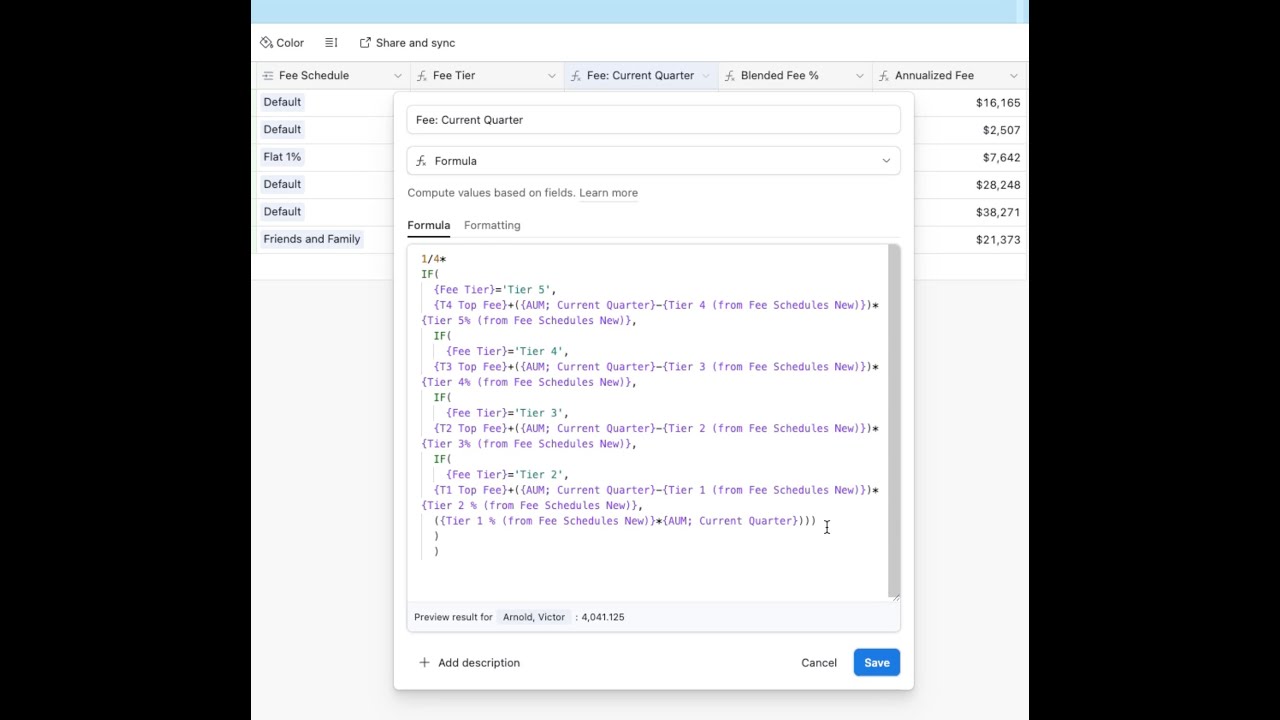1280x720 pixels.
Task: Click the plus icon for Add description
Action: tap(424, 663)
